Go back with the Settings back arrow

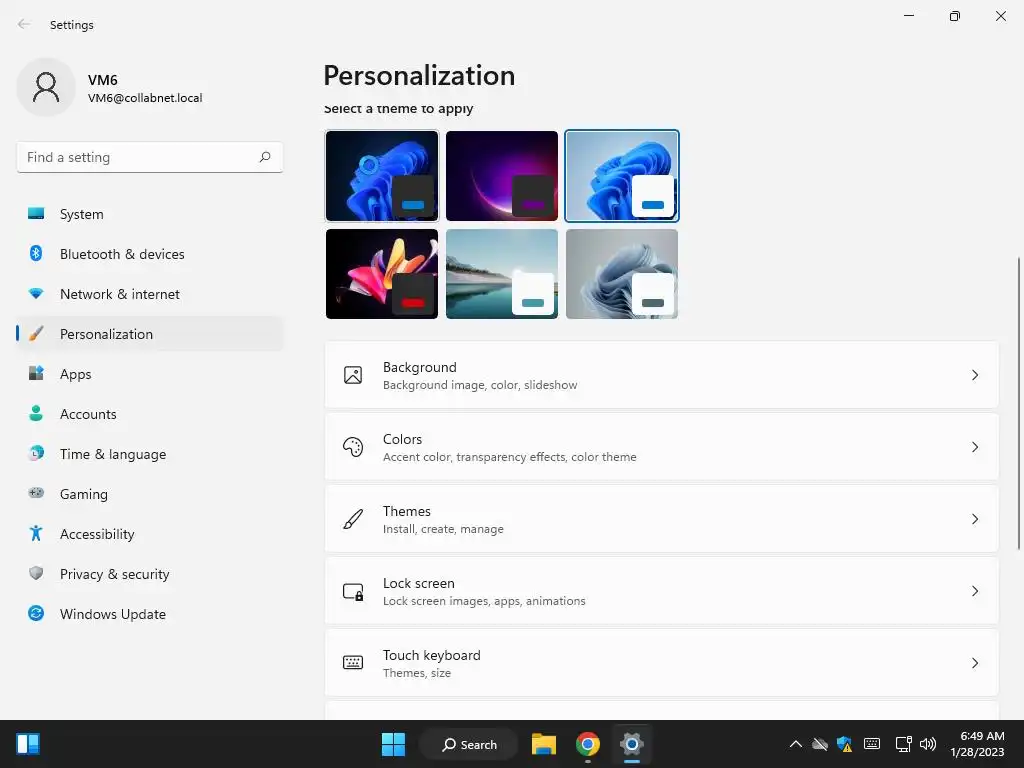pyautogui.click(x=24, y=24)
